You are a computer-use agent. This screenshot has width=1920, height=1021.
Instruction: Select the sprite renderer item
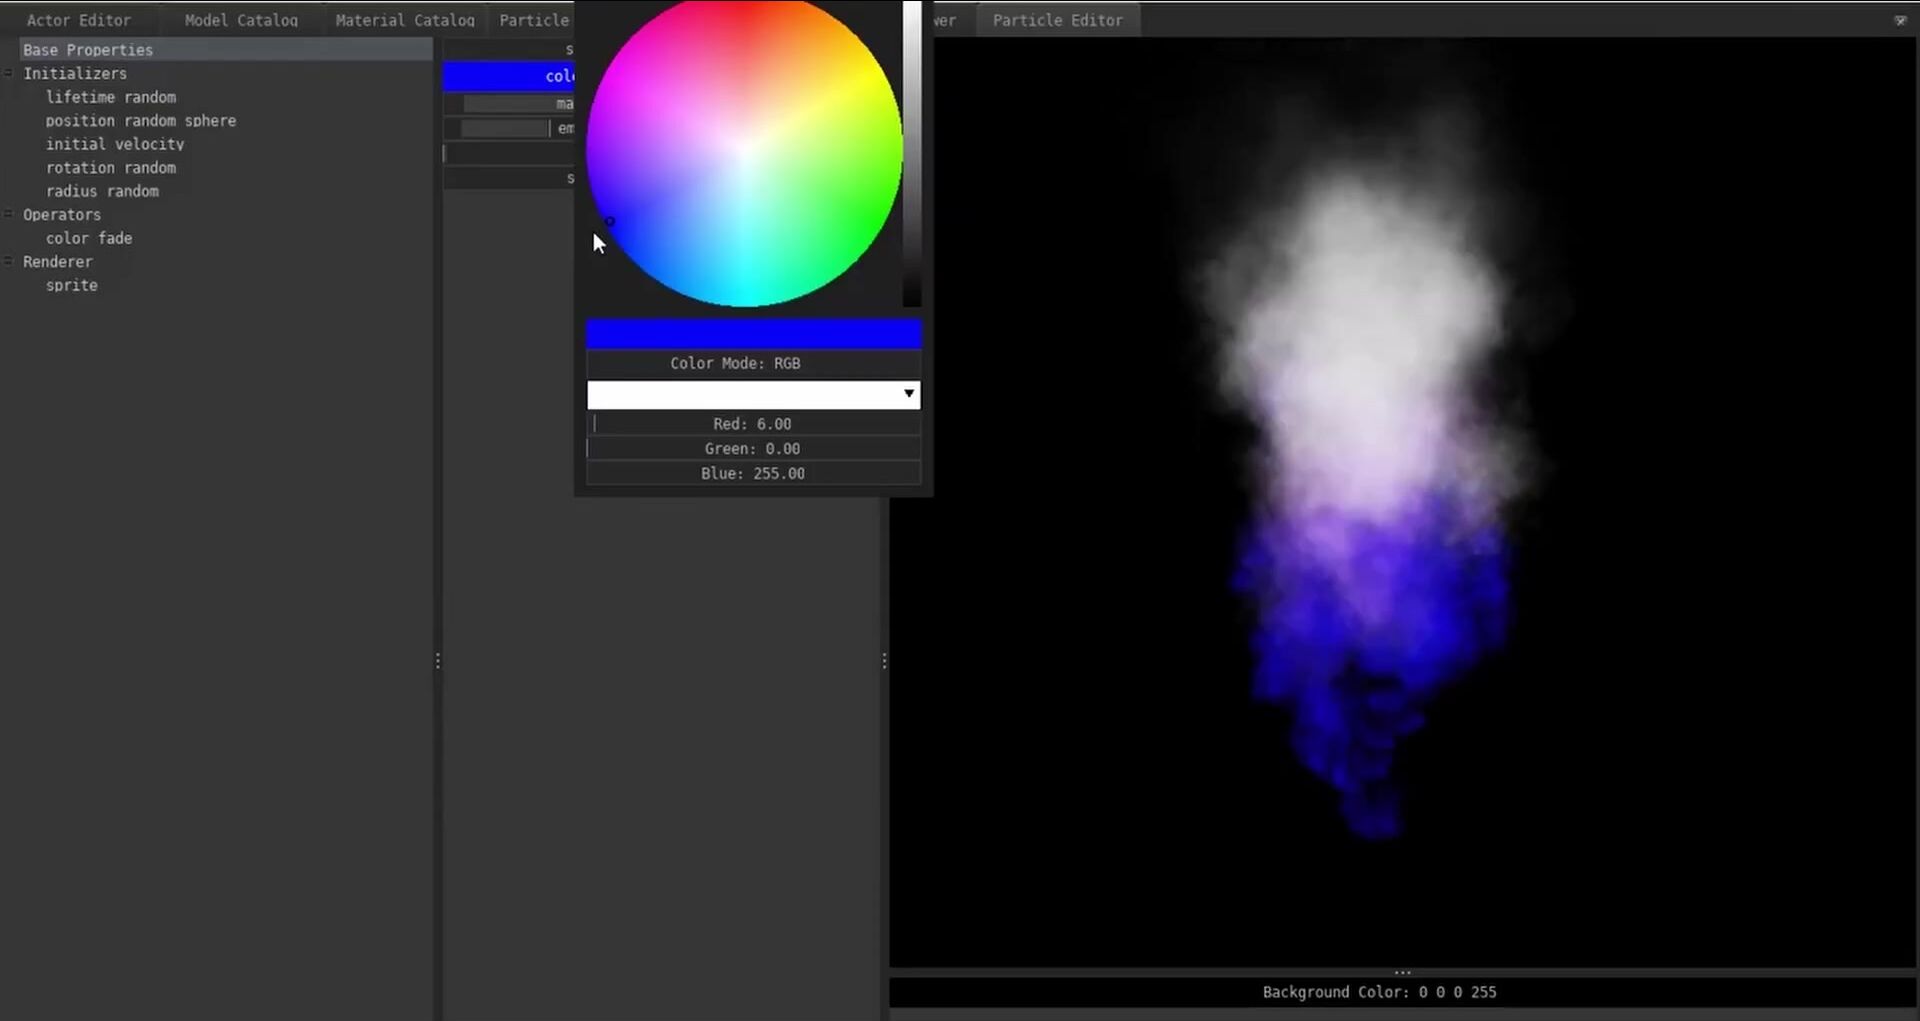[72, 285]
